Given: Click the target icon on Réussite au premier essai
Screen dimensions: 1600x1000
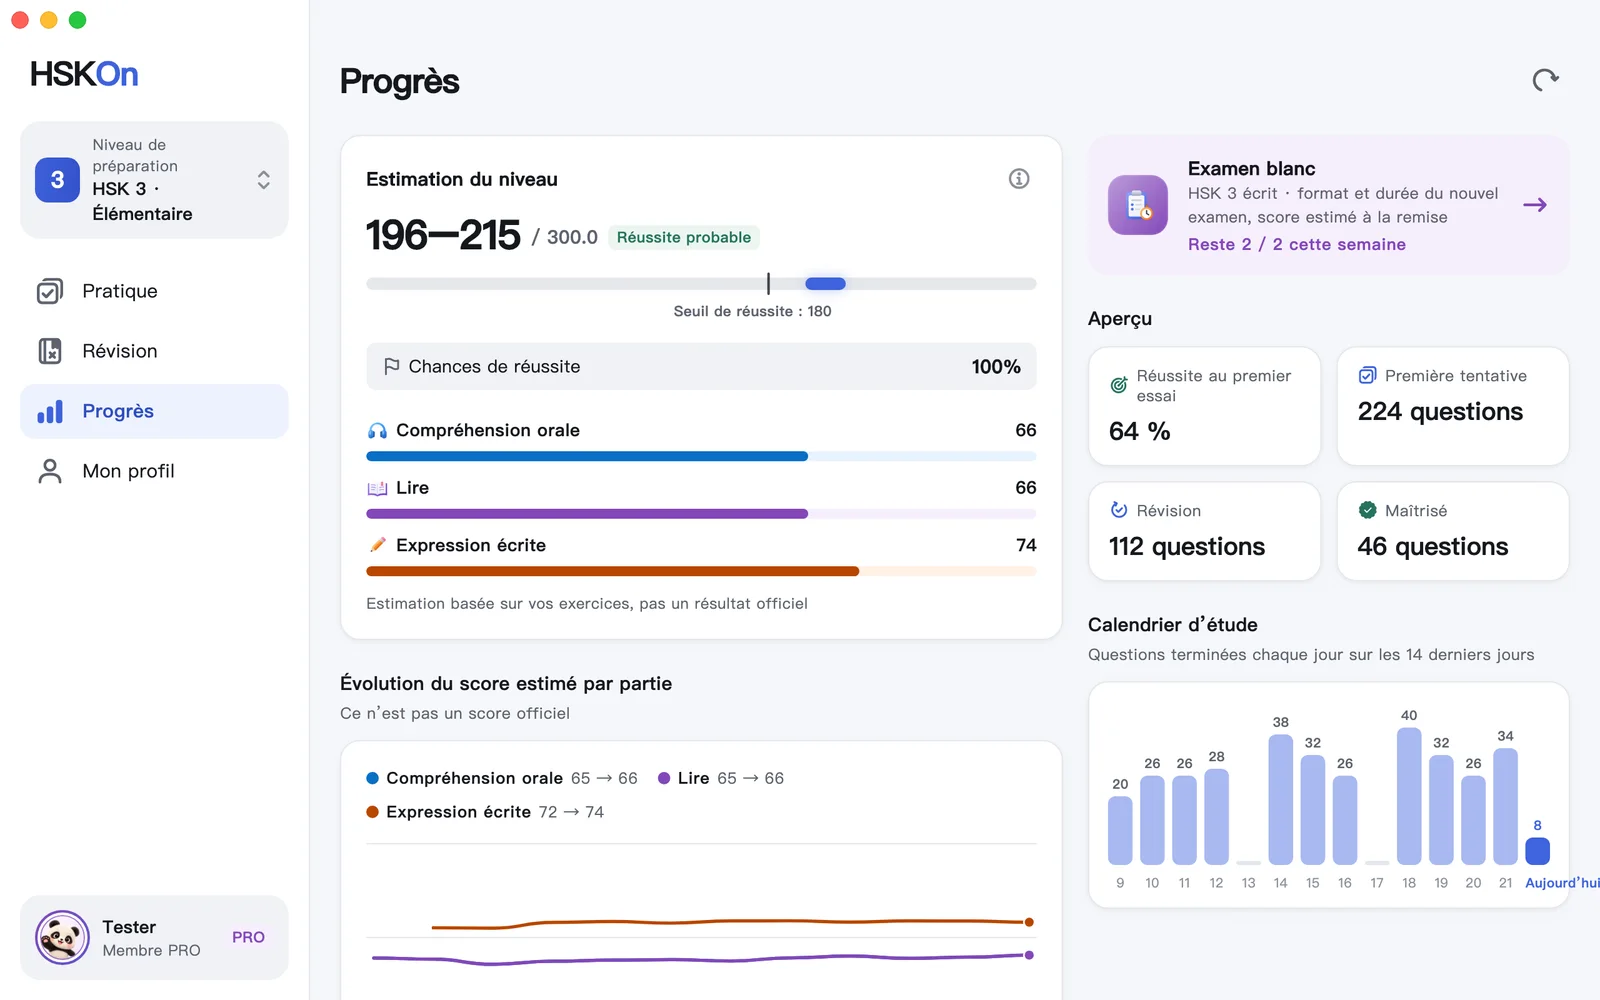Looking at the screenshot, I should [1119, 385].
